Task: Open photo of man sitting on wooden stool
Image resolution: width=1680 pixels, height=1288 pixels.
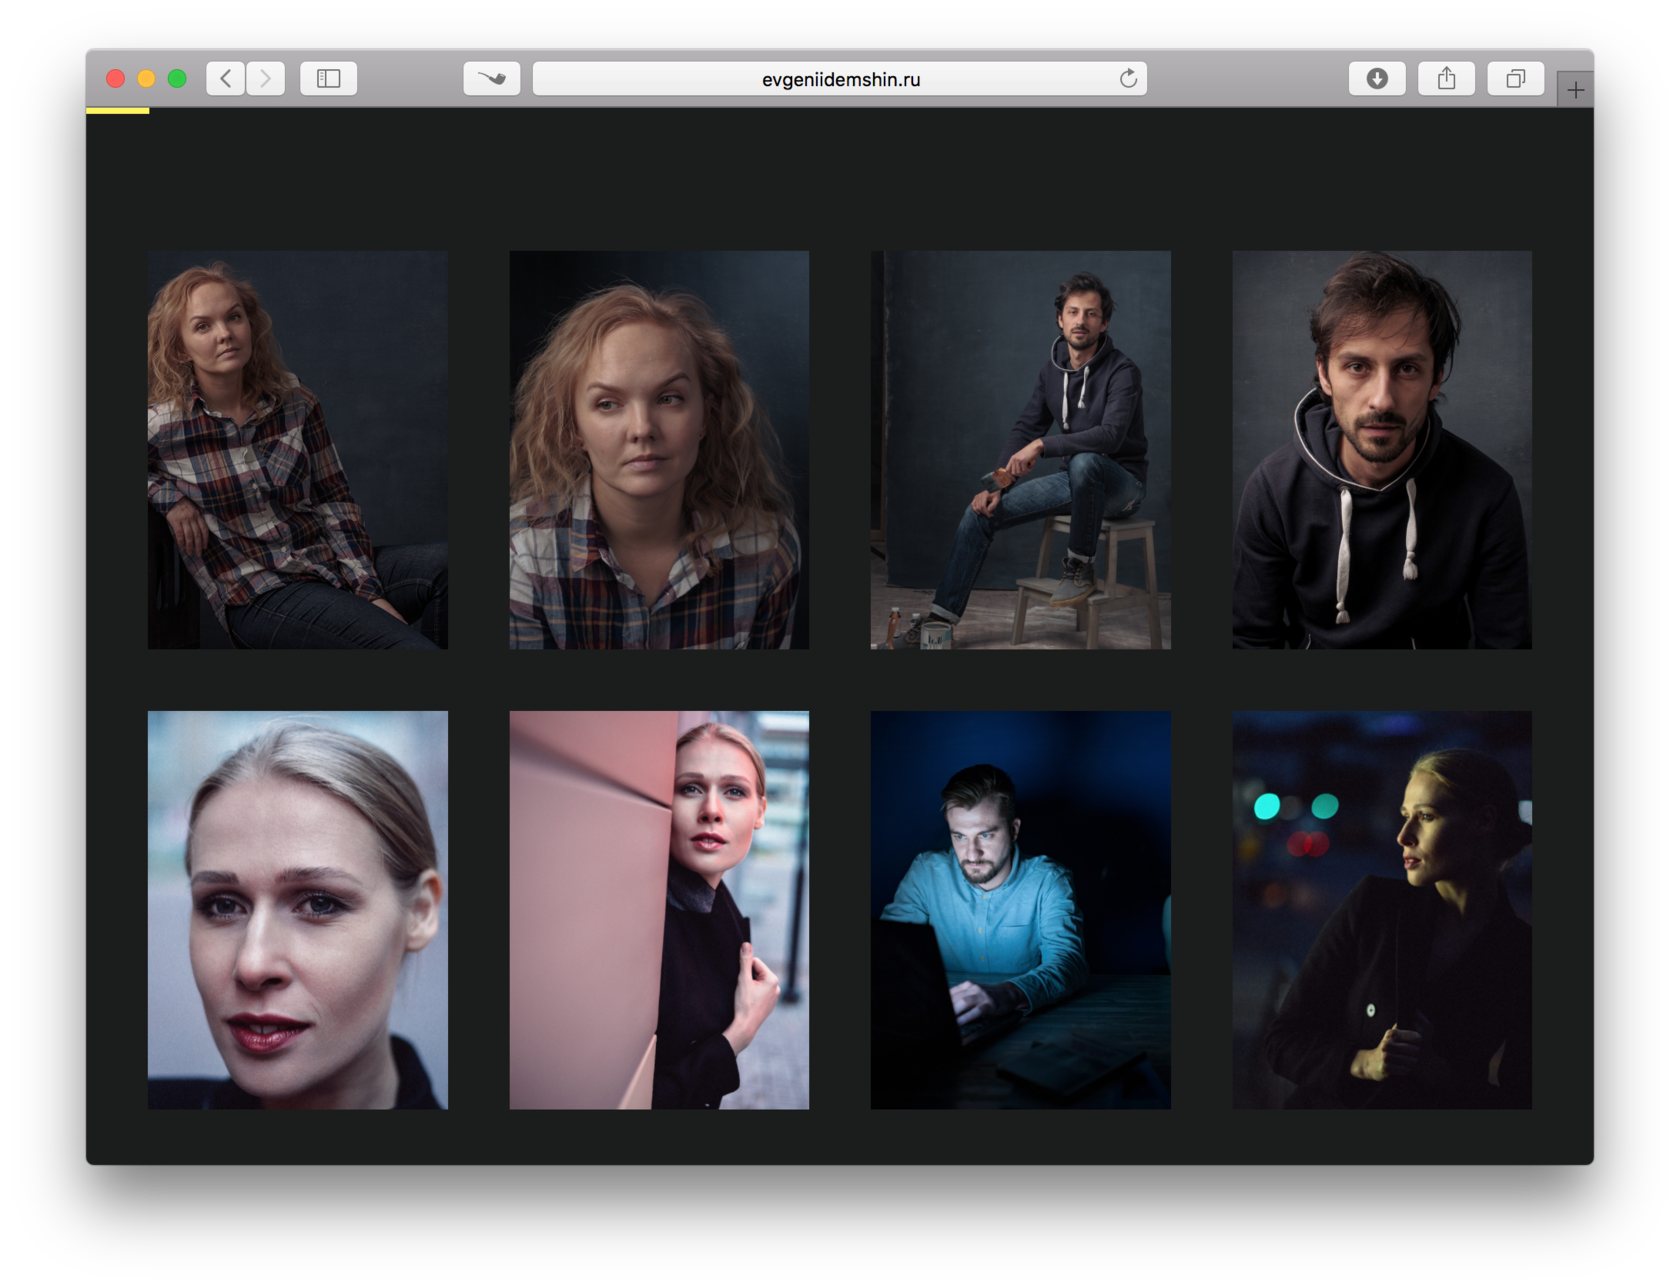Action: pos(1020,450)
